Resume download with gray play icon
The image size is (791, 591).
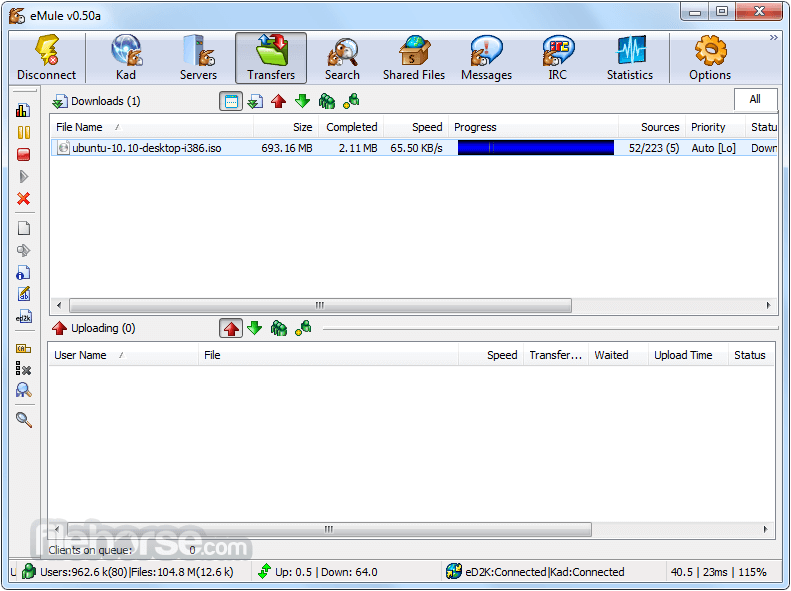[23, 176]
